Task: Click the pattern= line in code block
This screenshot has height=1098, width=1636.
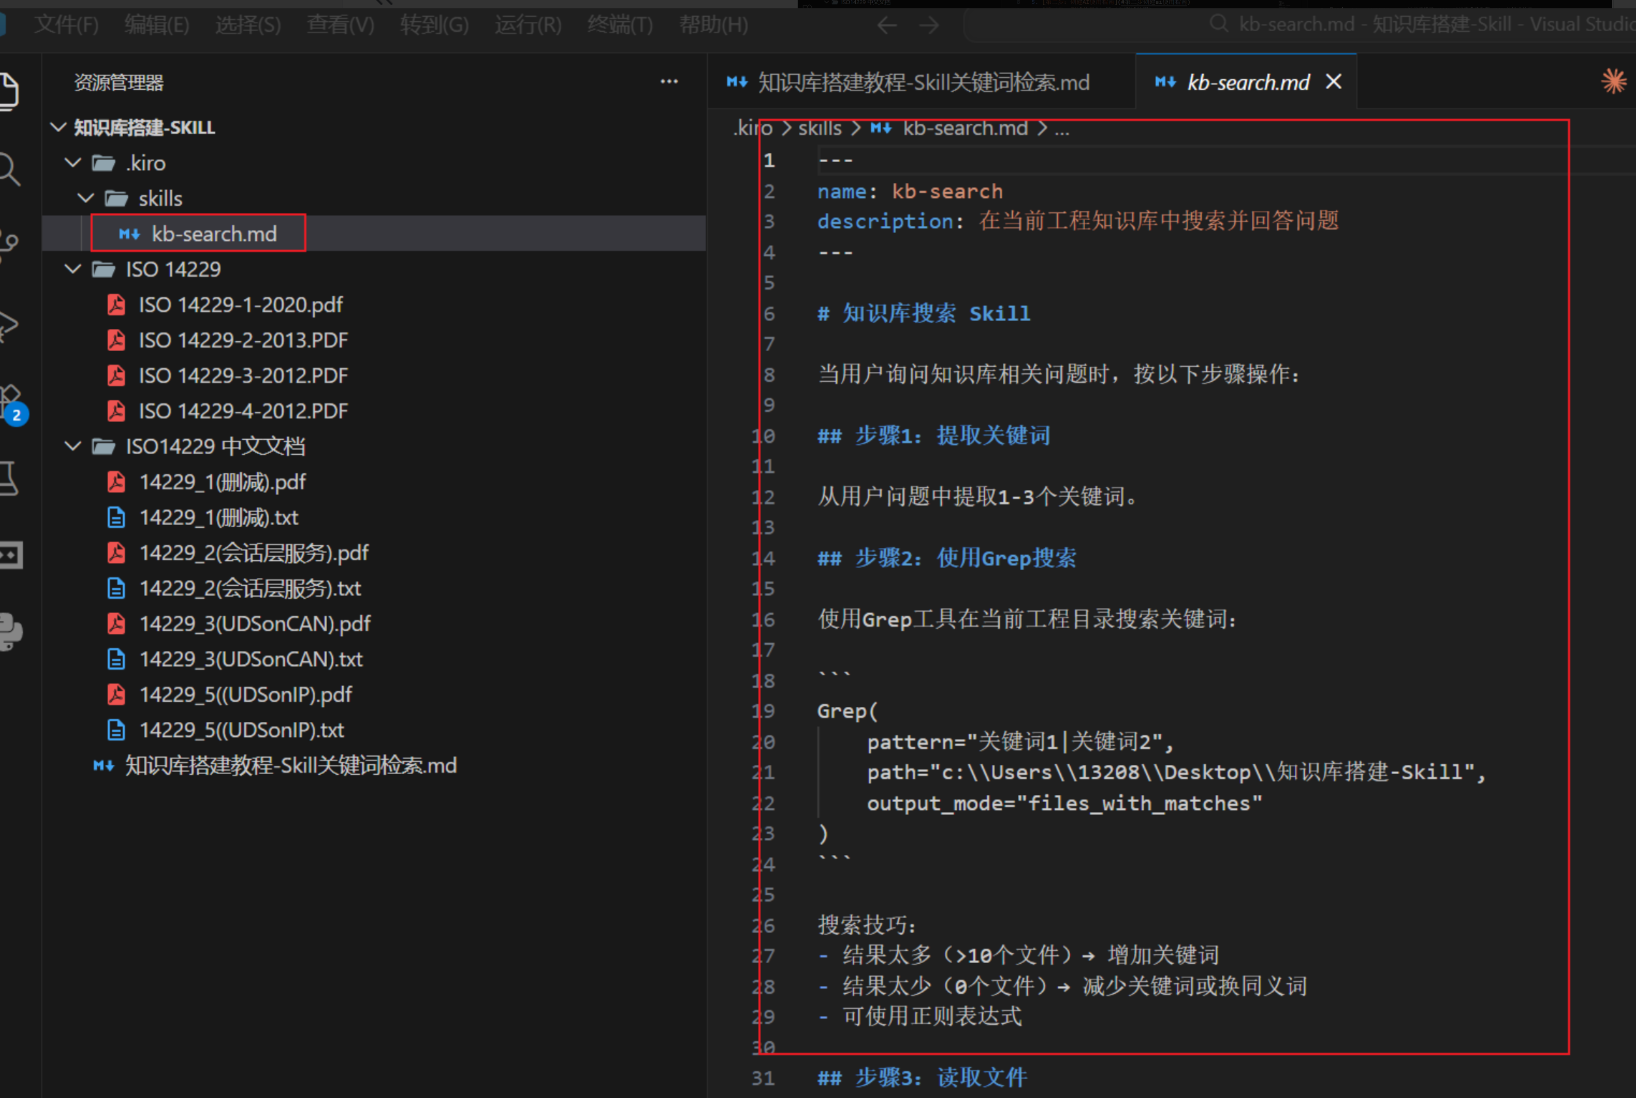Action: click(x=1020, y=742)
